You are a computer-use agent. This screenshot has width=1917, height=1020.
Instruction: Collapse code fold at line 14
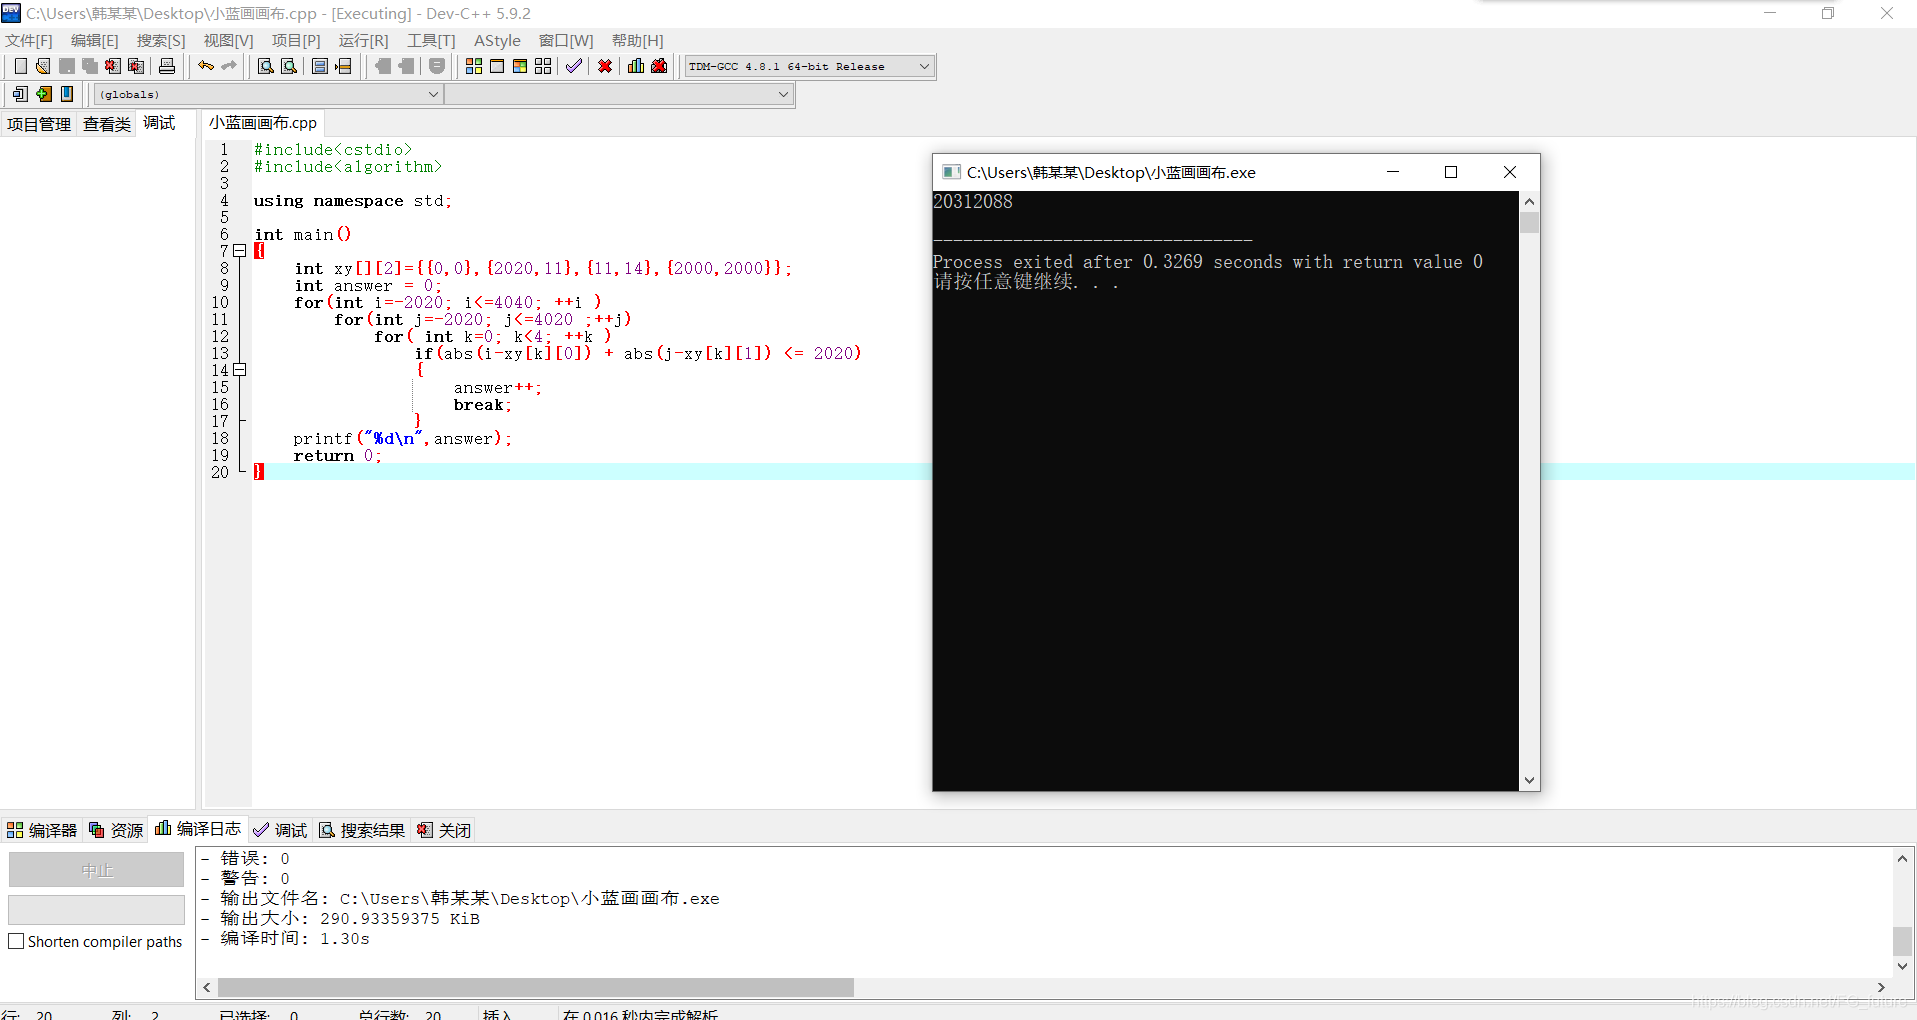(x=240, y=370)
